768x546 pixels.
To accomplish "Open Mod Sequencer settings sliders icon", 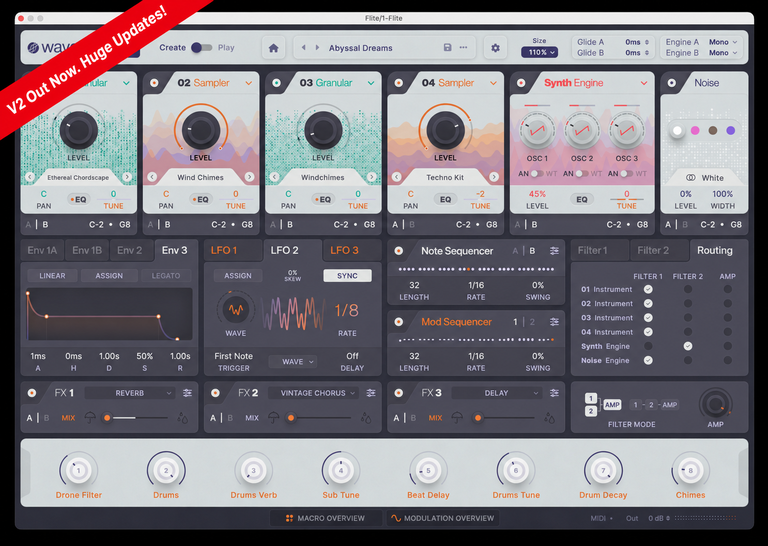I will click(x=554, y=322).
